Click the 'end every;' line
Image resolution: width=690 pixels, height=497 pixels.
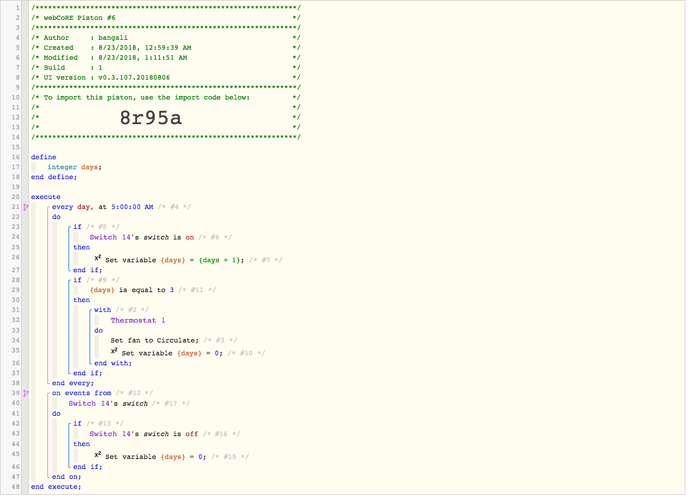coord(73,383)
